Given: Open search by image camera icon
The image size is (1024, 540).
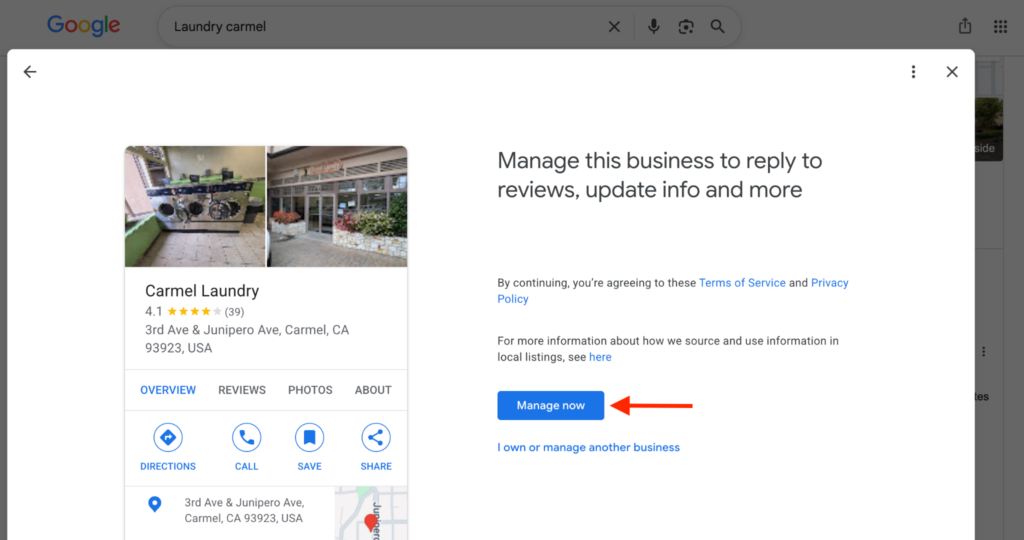Looking at the screenshot, I should point(685,27).
